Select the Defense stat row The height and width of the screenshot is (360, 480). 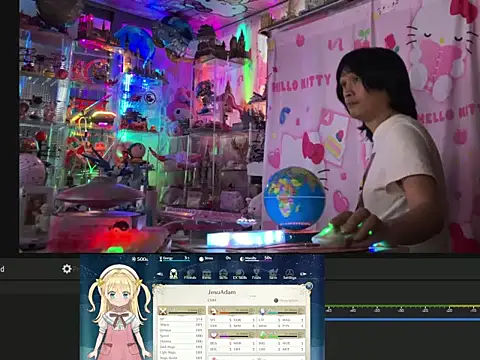pyautogui.click(x=181, y=330)
